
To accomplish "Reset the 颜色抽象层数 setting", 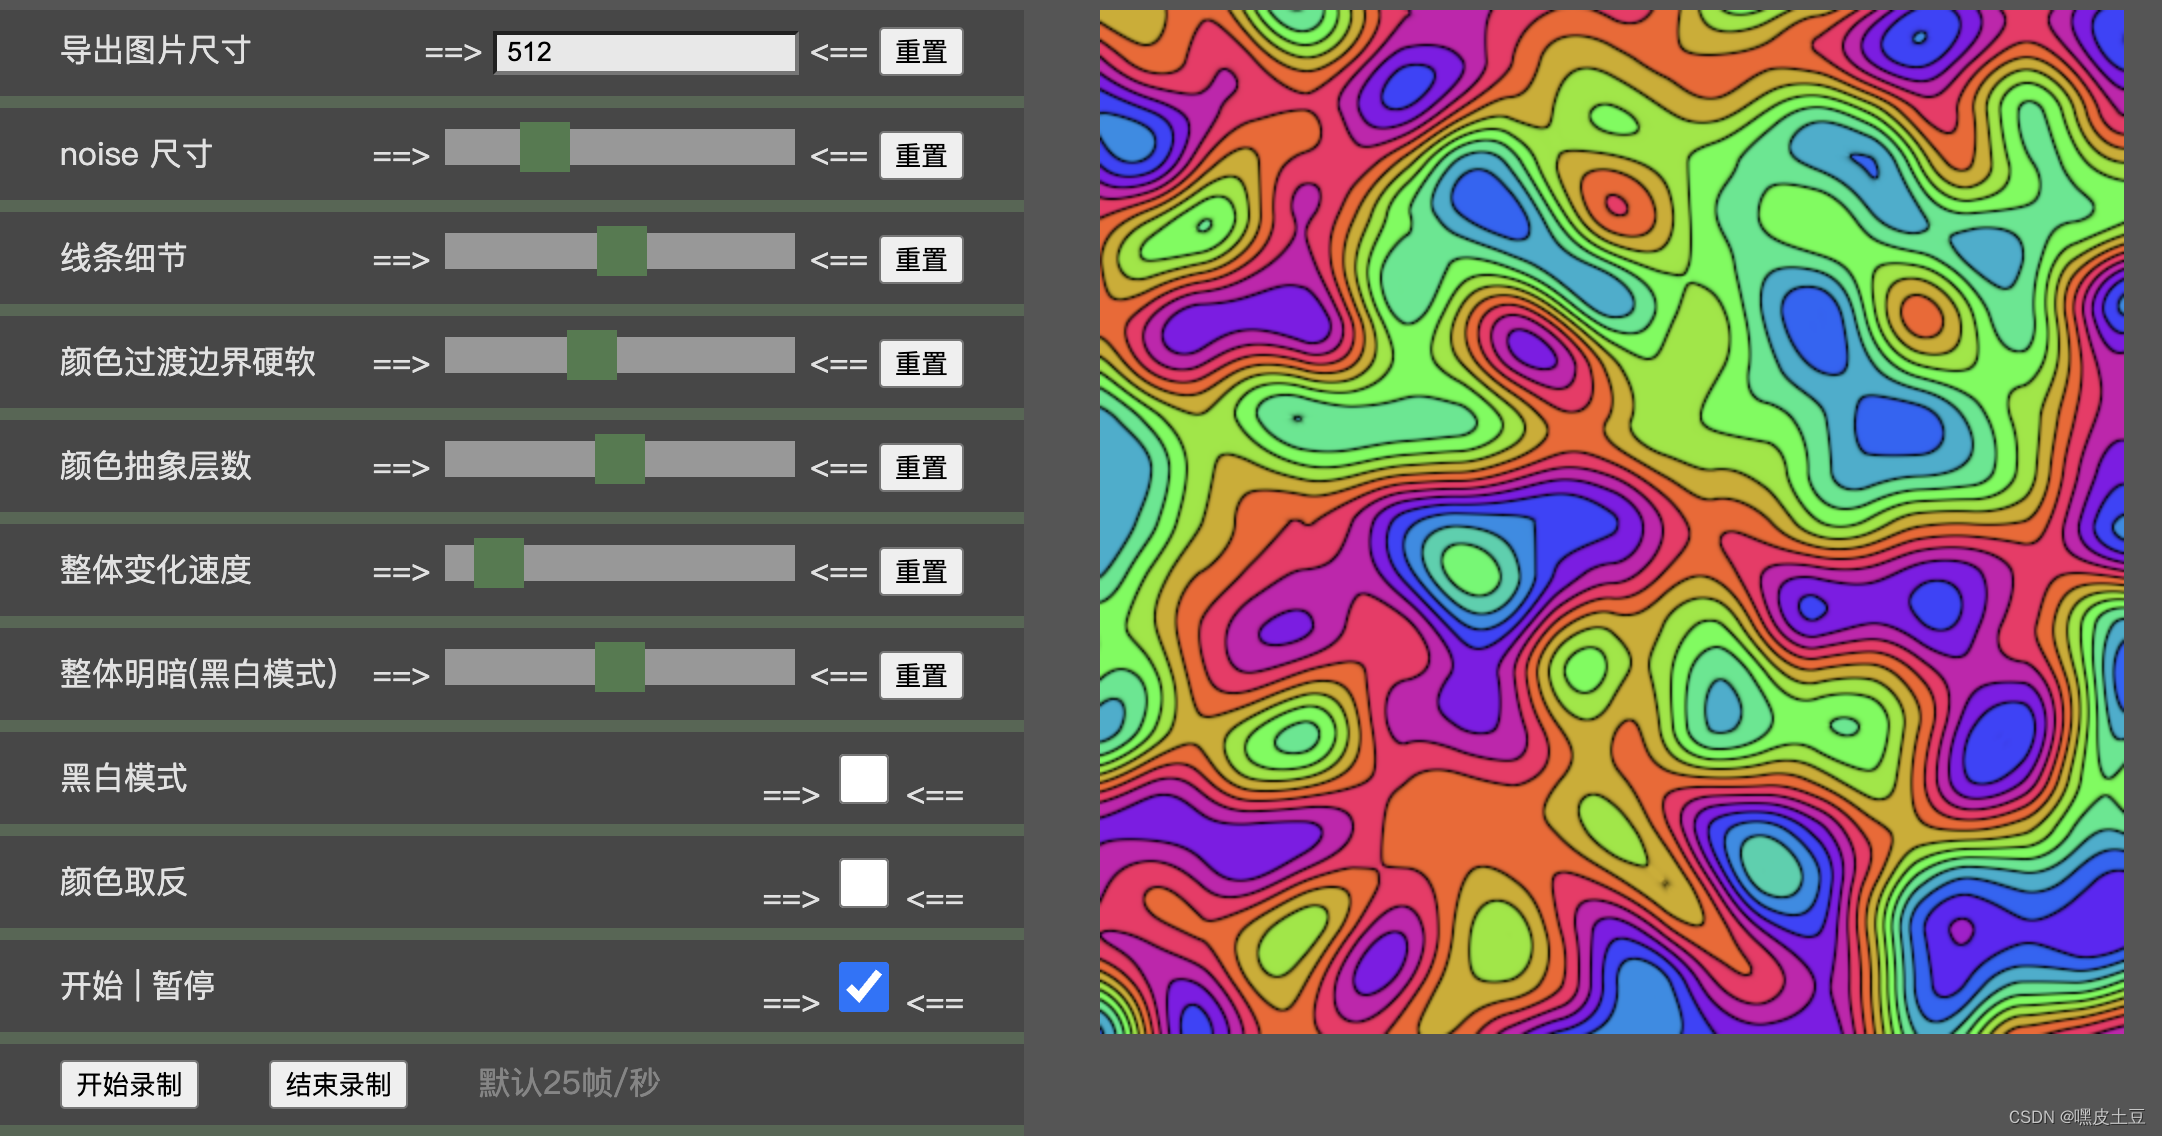I will point(920,468).
